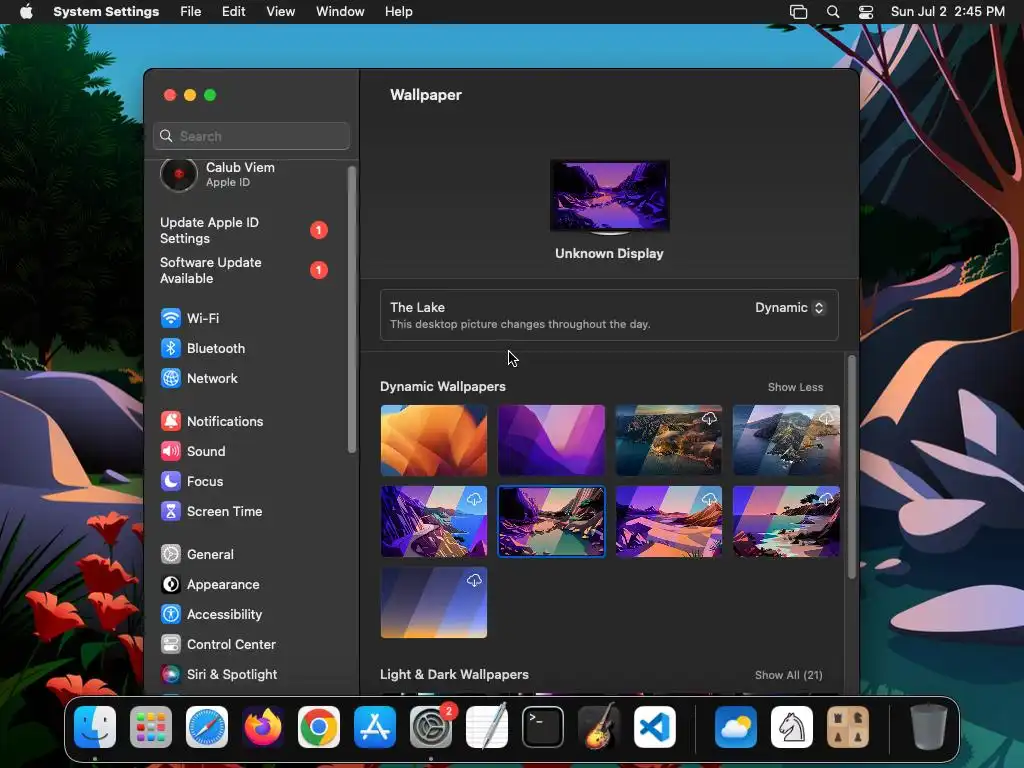
Task: Launch Google Chrome from the Dock
Action: tap(319, 727)
